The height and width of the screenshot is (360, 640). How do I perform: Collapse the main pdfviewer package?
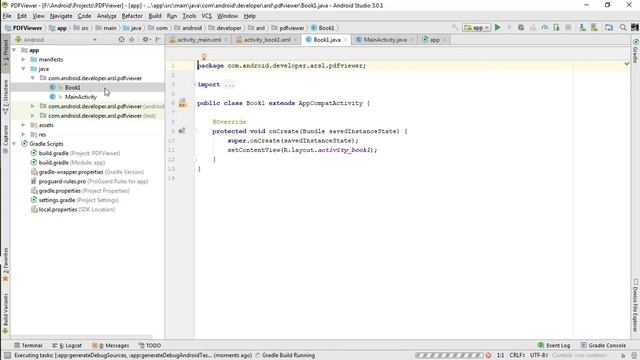(x=33, y=78)
